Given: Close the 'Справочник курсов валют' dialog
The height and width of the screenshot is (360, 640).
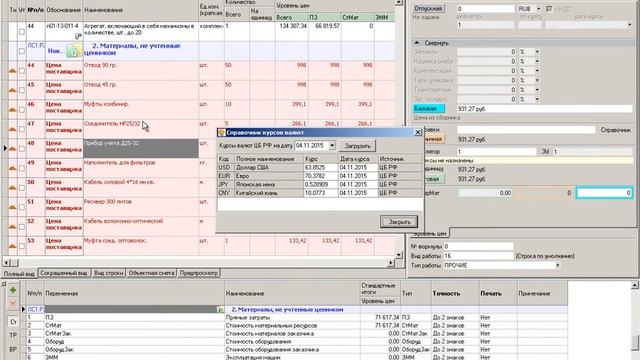Looking at the screenshot, I should click(x=418, y=132).
